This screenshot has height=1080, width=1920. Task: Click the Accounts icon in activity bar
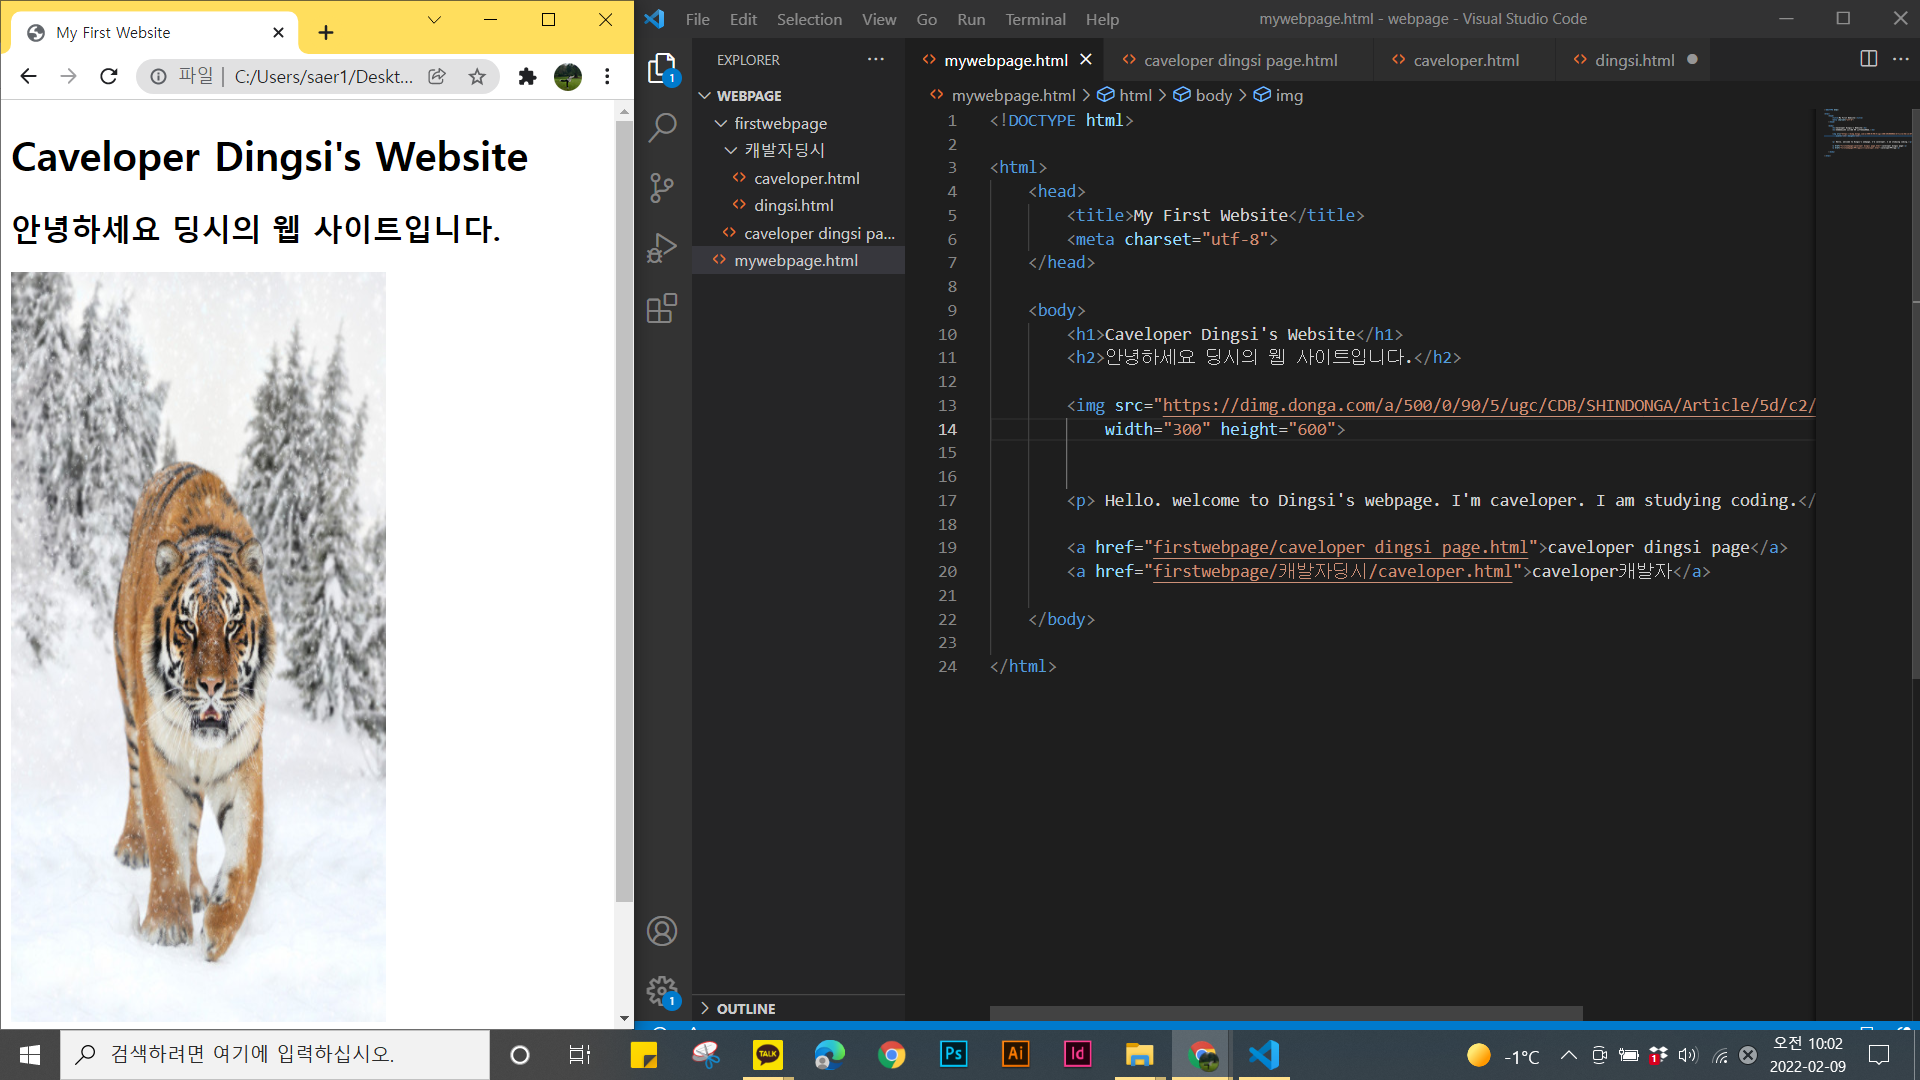[x=662, y=931]
